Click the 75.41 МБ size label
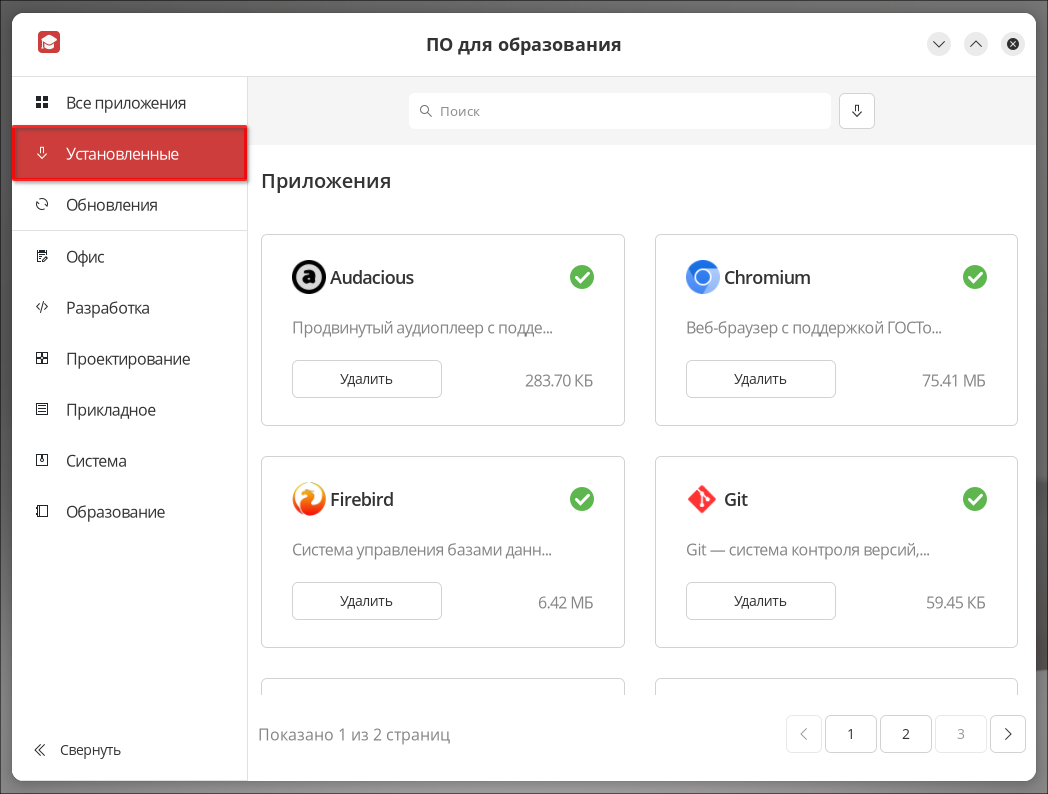The height and width of the screenshot is (794, 1048). 954,380
